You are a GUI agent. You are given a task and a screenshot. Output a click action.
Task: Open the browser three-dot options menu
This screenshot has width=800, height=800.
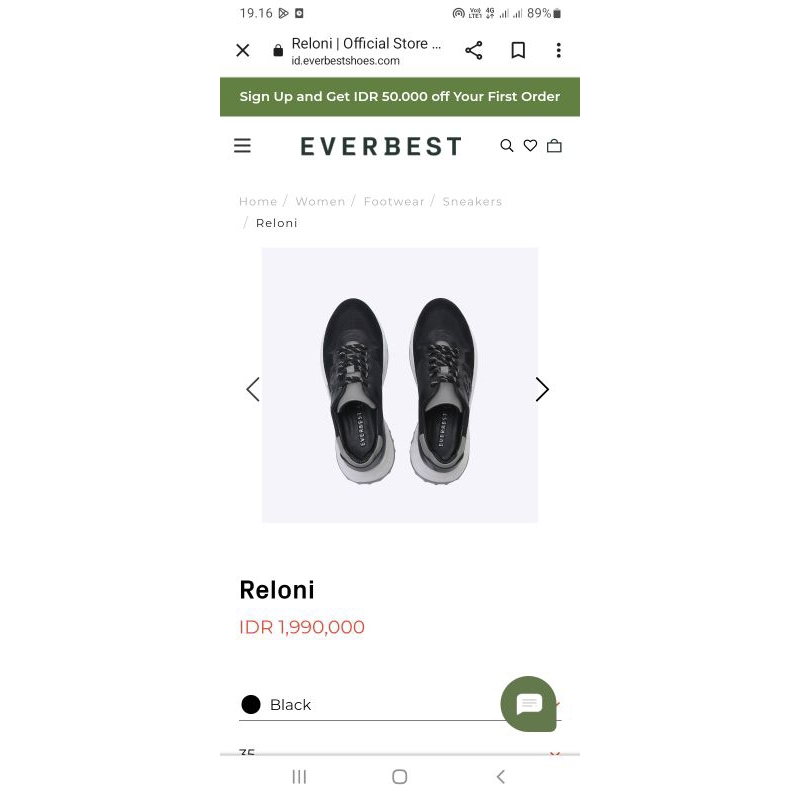559,50
